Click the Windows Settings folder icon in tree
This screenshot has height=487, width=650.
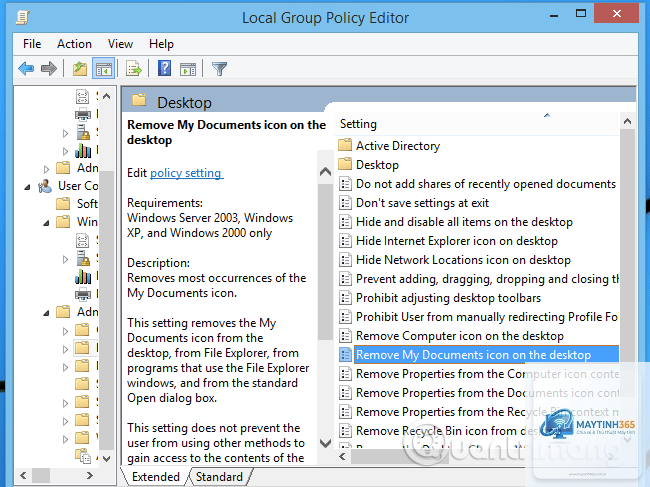coord(63,222)
